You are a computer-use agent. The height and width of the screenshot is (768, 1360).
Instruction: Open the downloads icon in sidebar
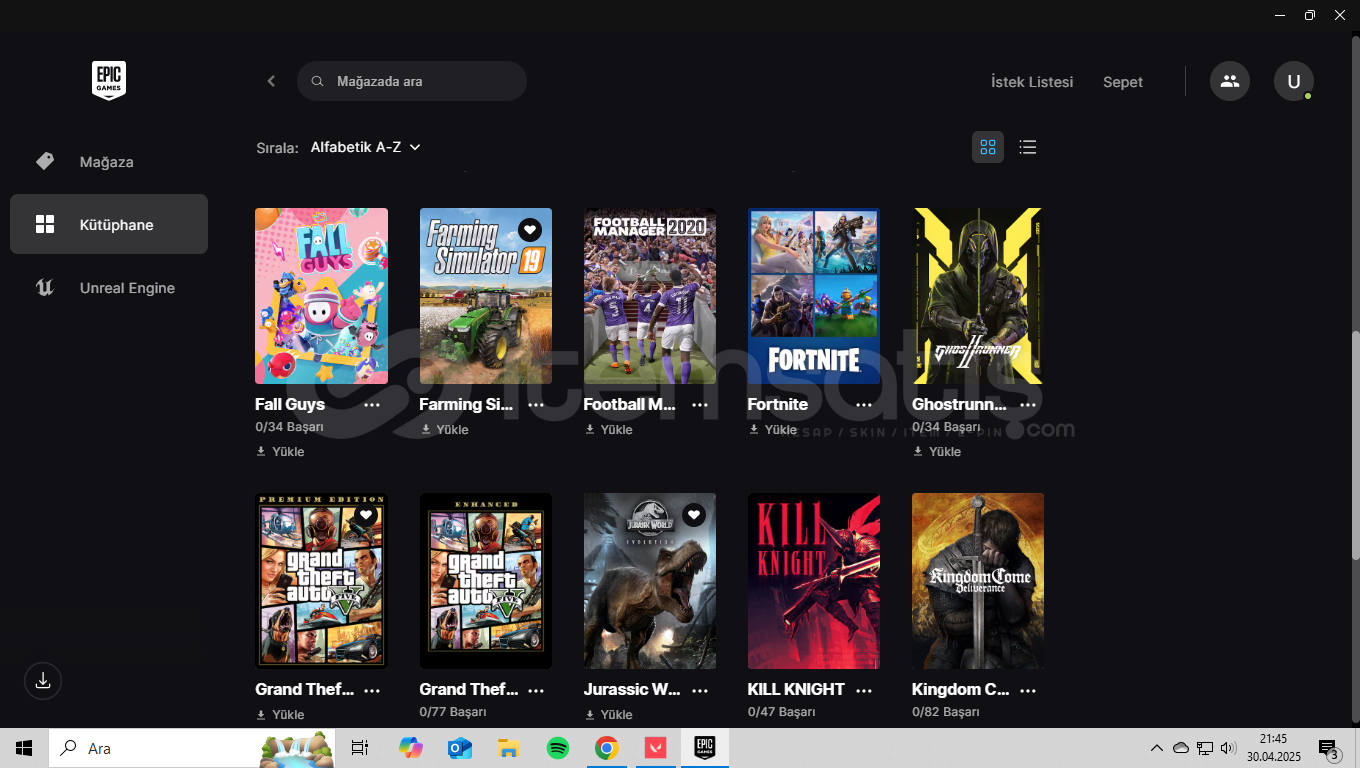coord(43,681)
